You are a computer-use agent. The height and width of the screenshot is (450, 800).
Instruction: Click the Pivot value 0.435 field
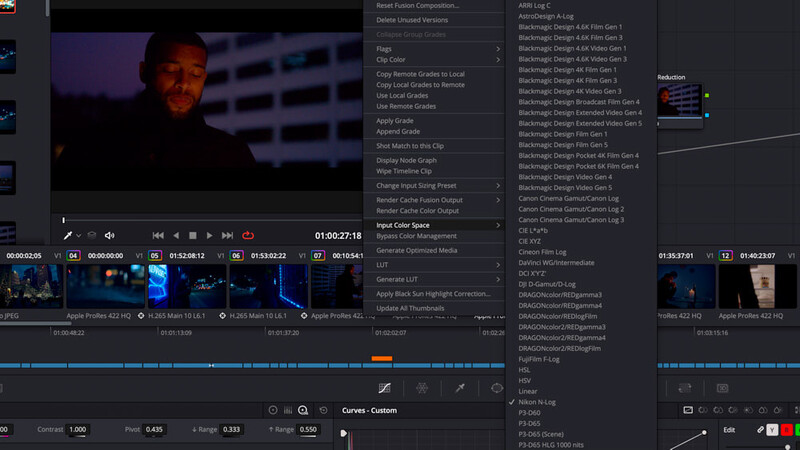coord(154,430)
